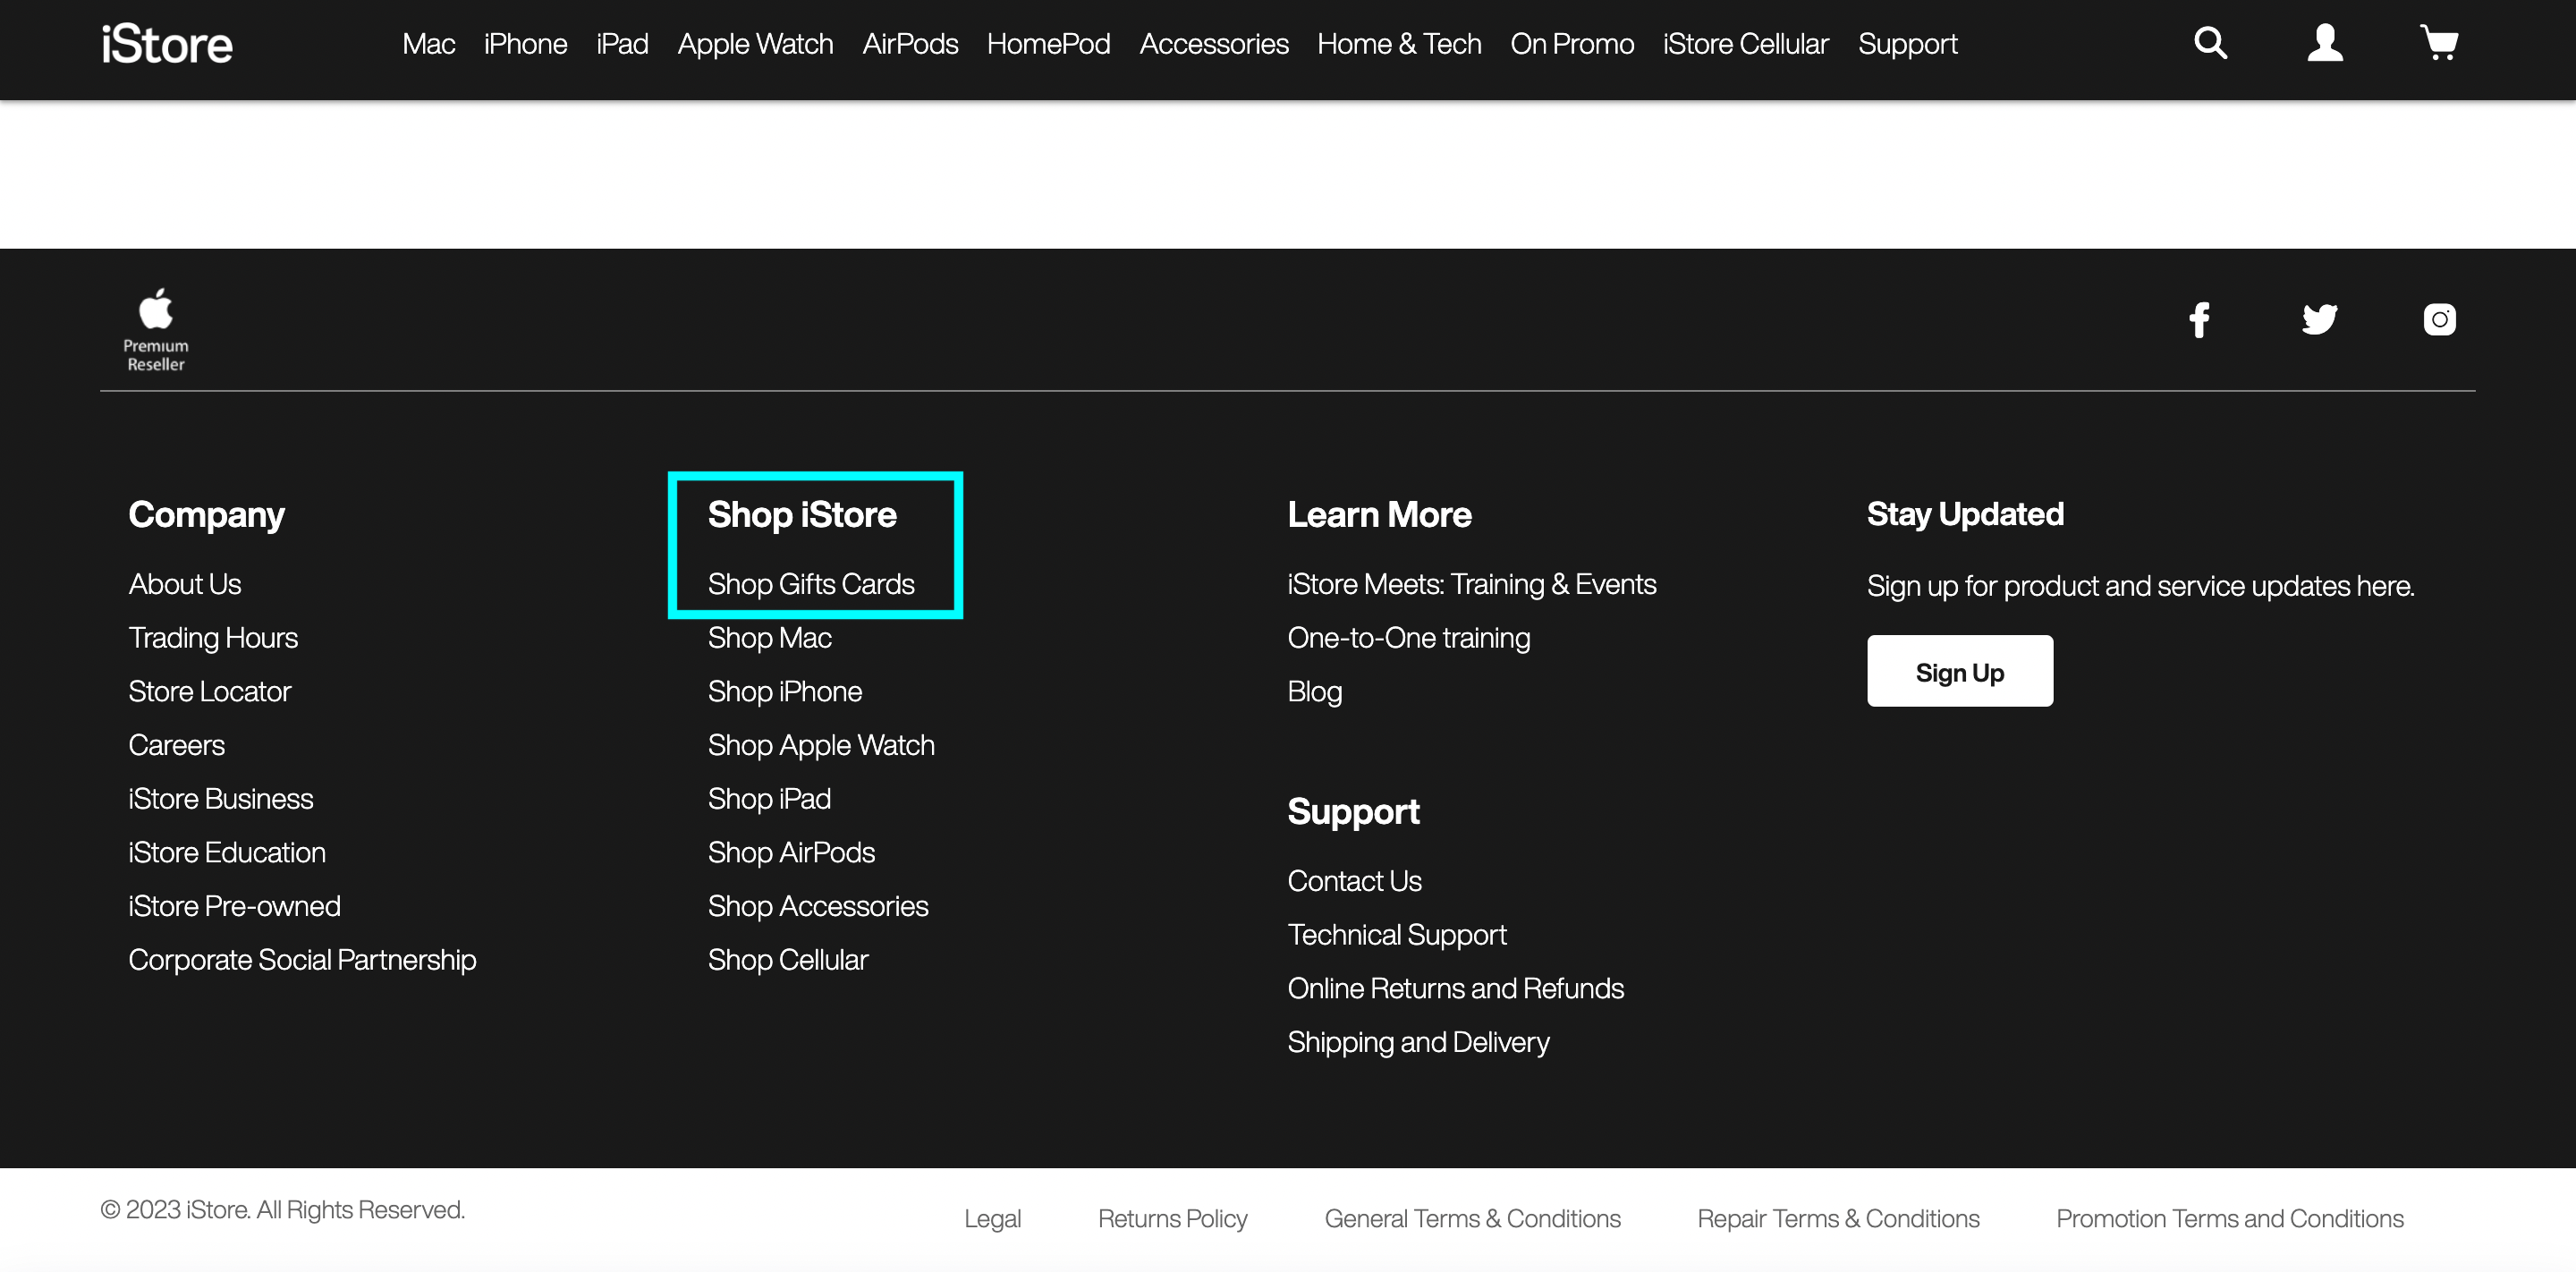Open Repair Terms & Conditions link

(1838, 1219)
